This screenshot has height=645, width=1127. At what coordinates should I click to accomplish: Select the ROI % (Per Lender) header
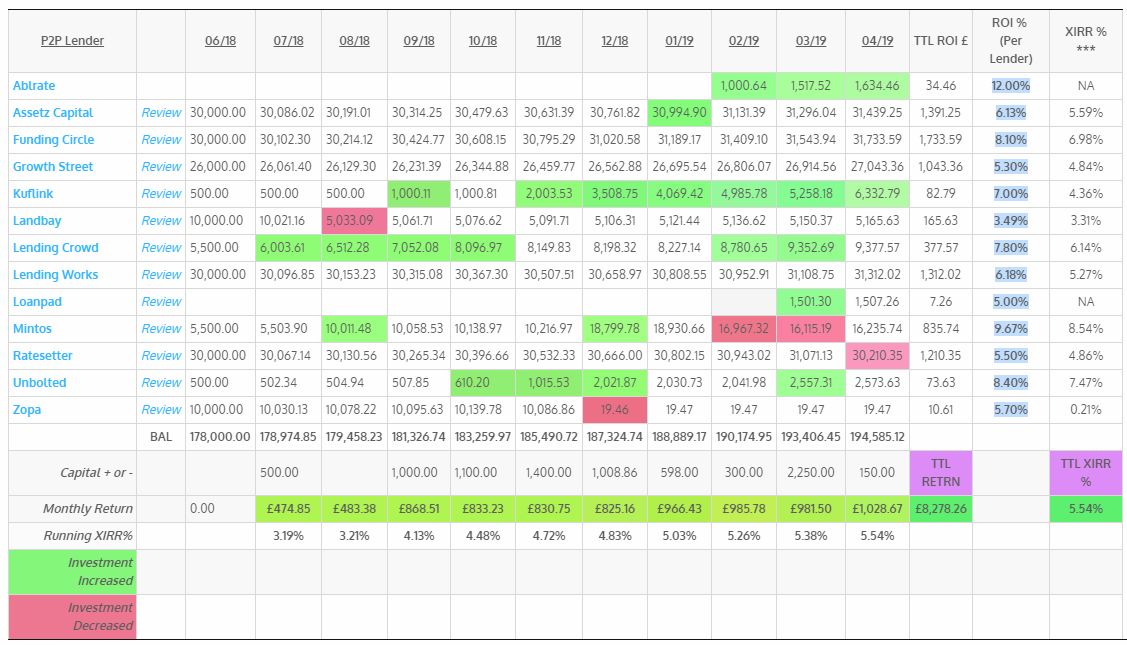1011,41
